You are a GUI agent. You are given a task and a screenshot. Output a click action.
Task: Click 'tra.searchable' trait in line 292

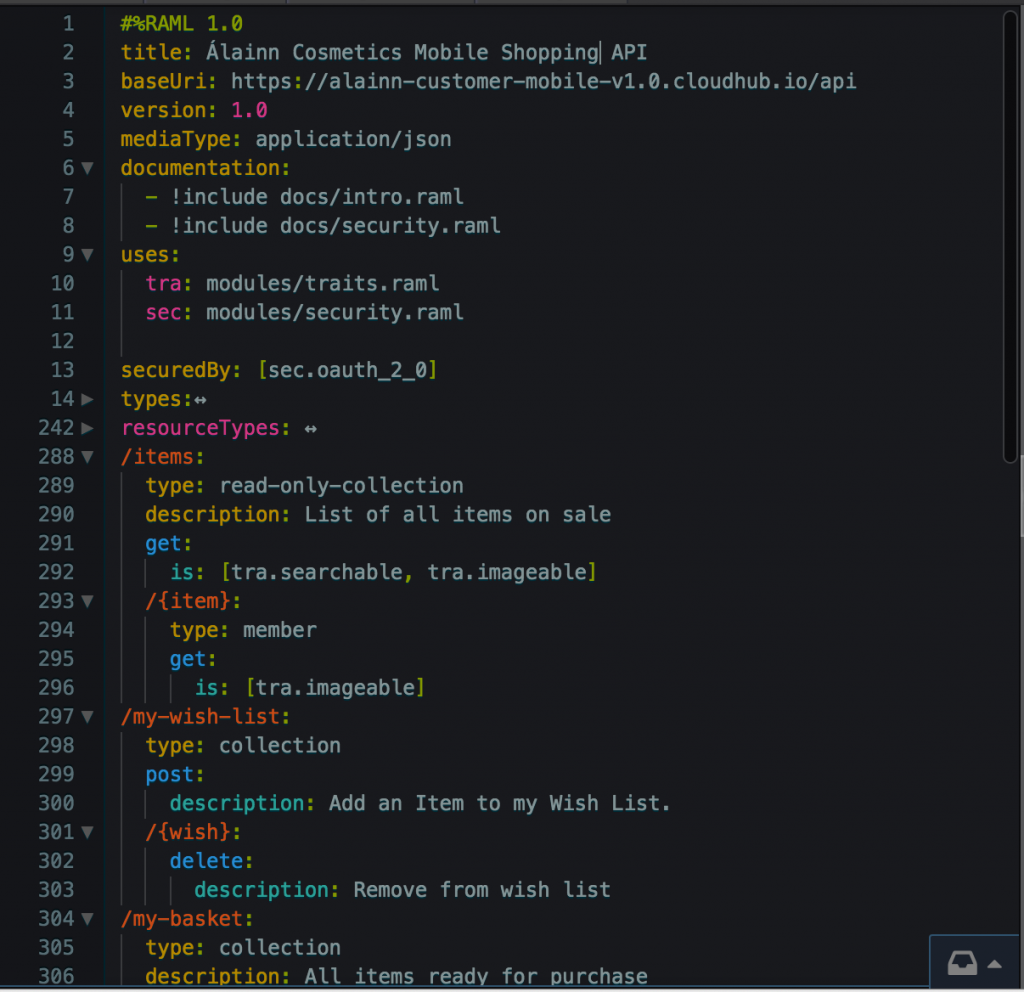(x=317, y=573)
